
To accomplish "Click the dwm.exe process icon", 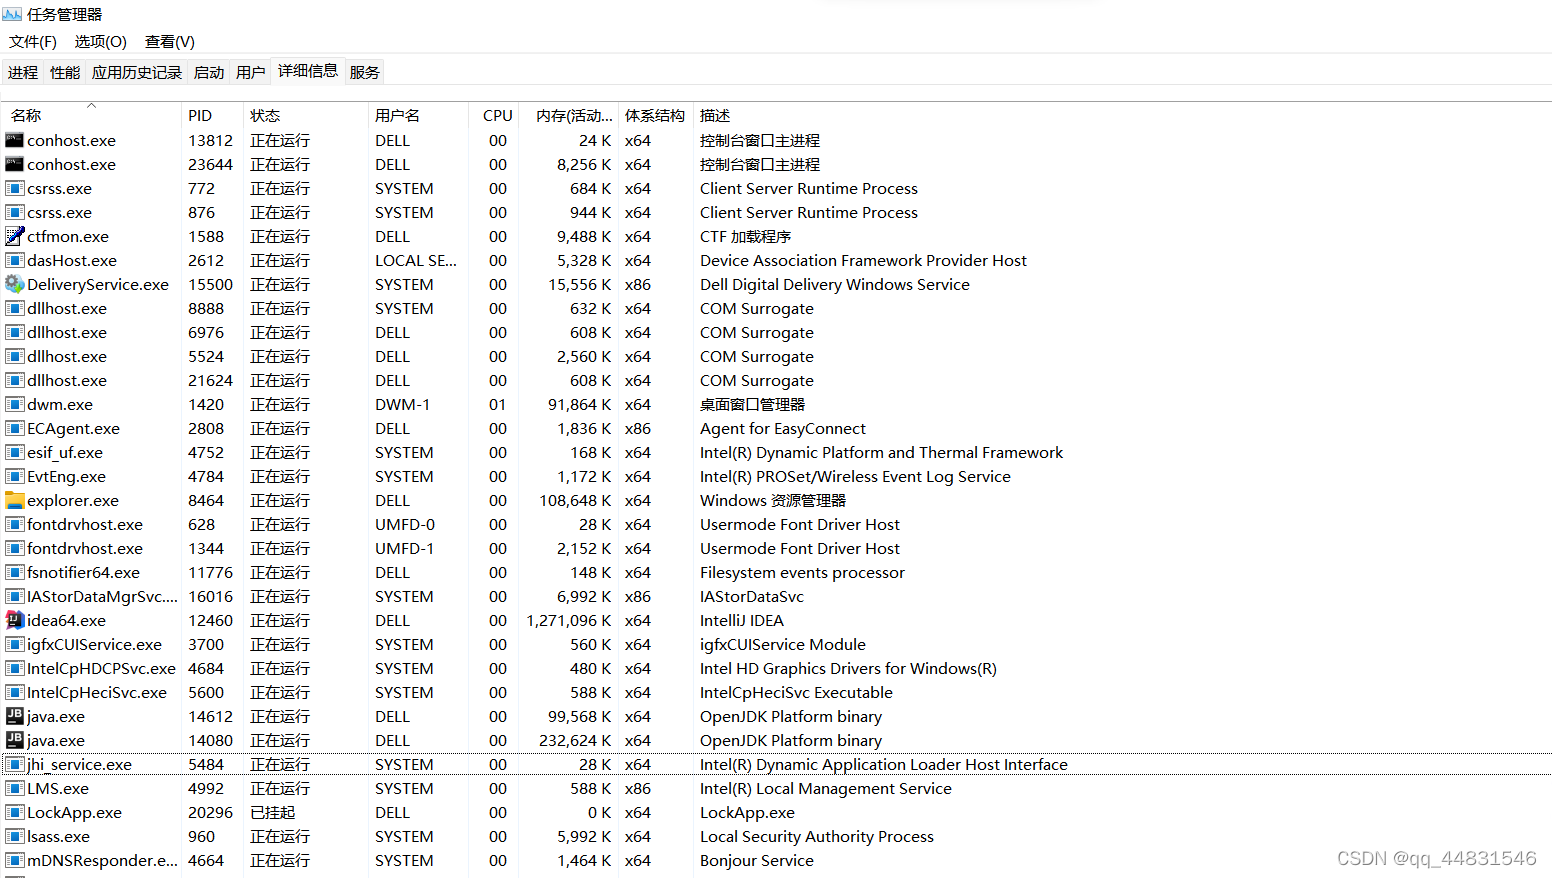I will (x=14, y=404).
